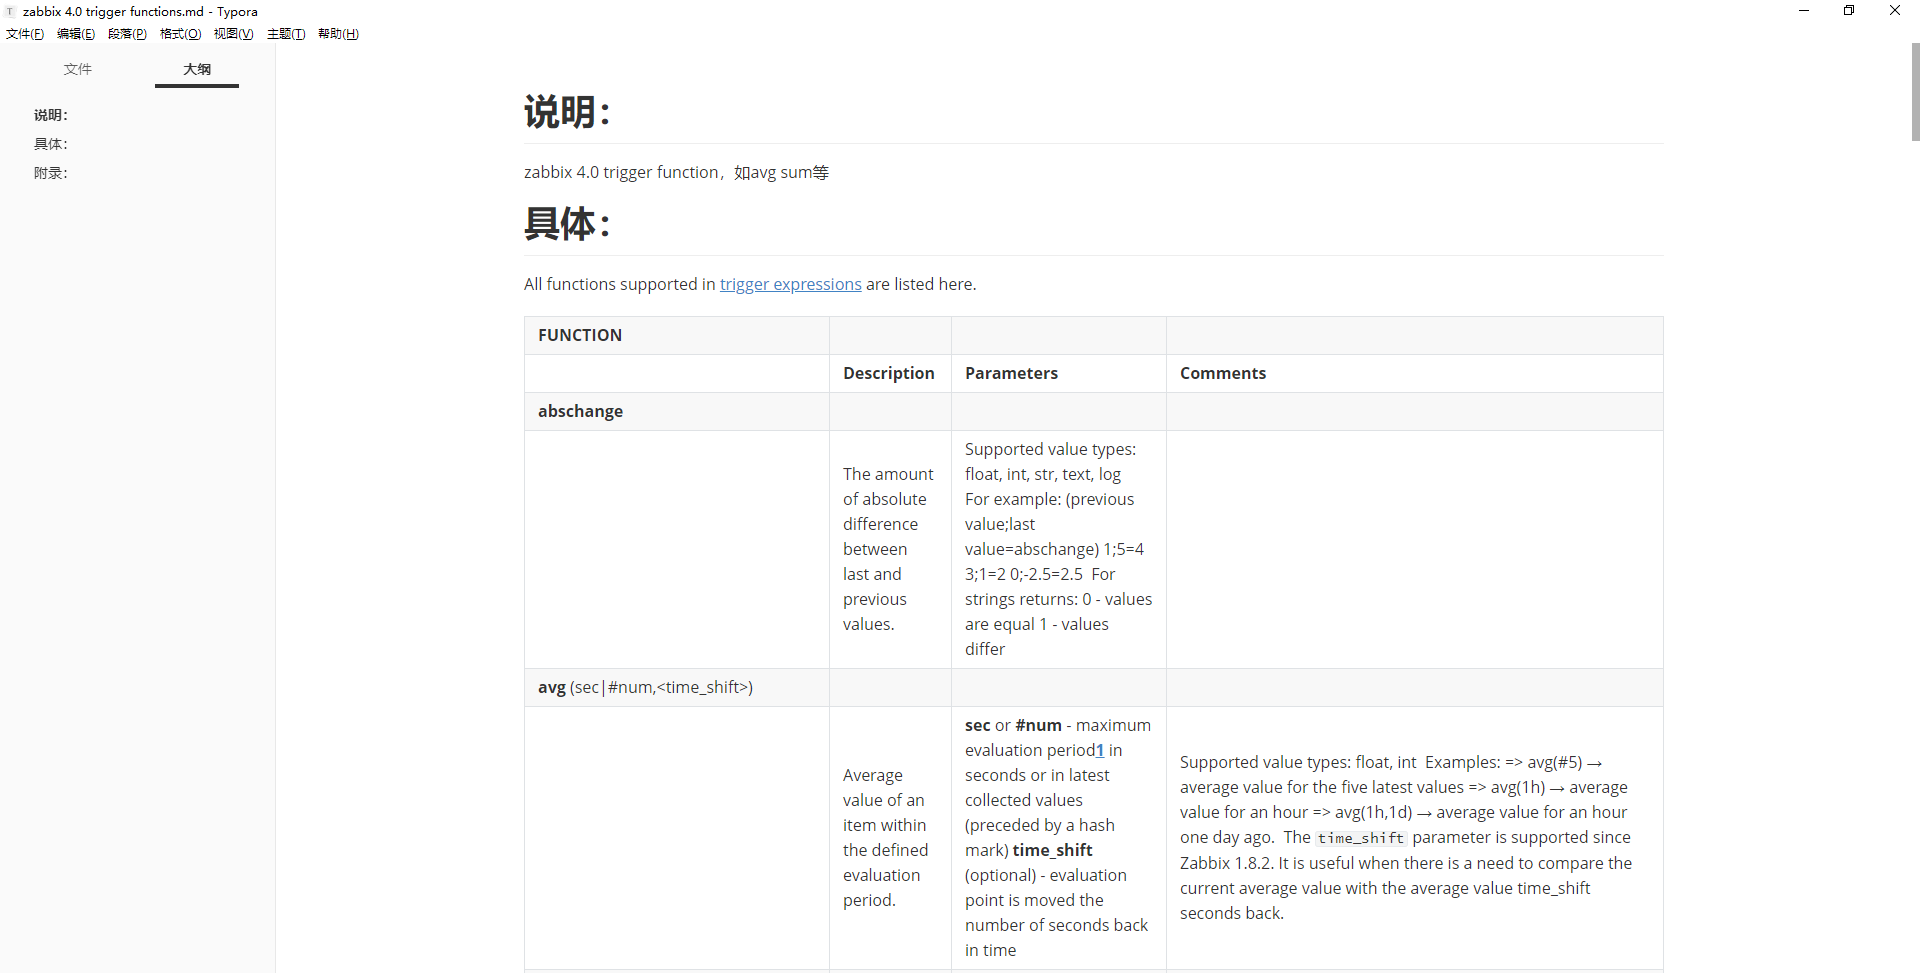
Task: Click the 具体: document heading
Action: click(567, 223)
